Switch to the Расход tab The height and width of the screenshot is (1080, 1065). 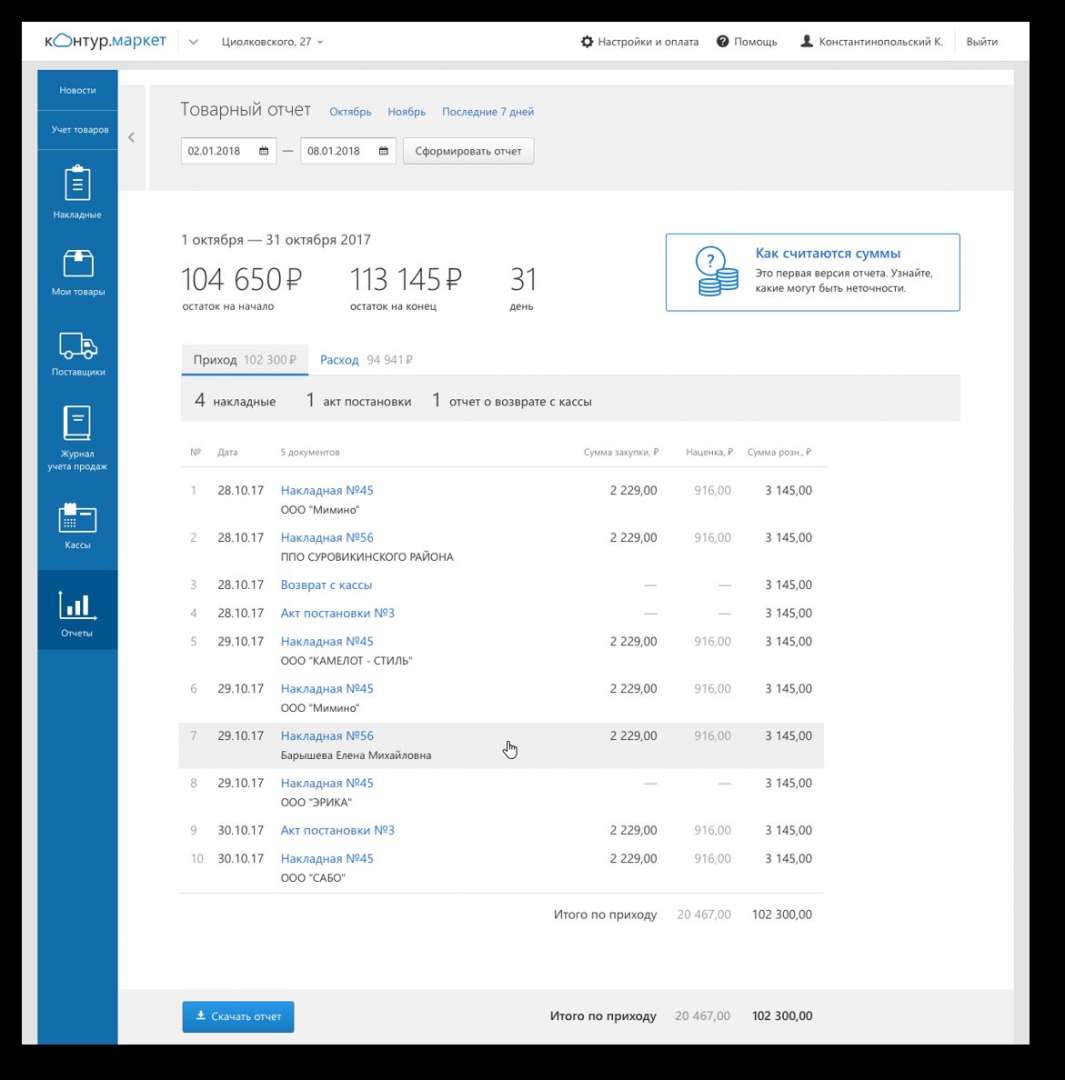[366, 360]
